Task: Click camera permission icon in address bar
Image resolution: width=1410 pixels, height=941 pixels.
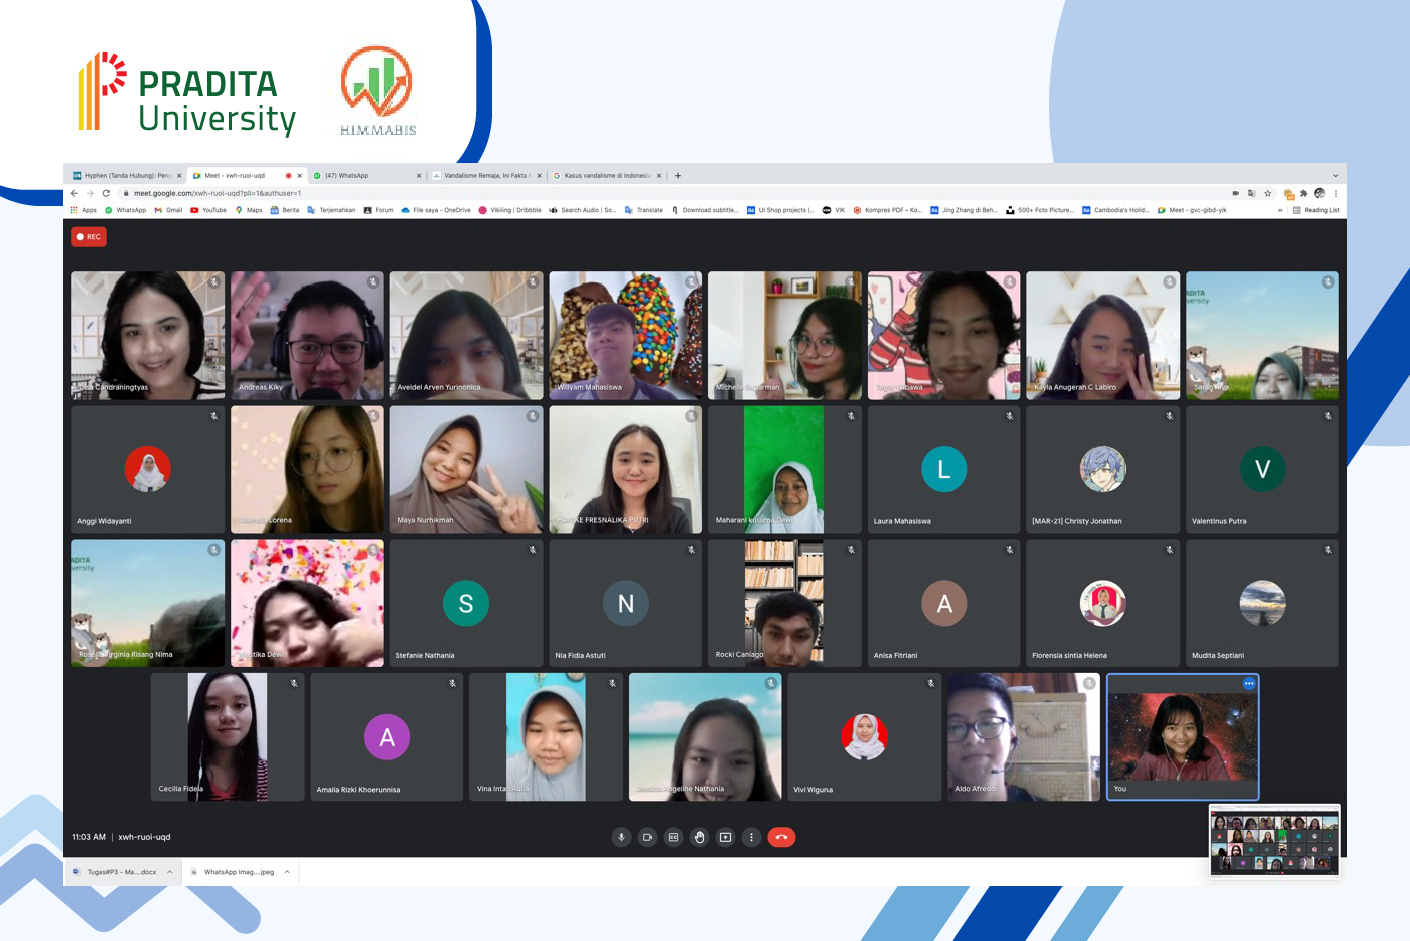Action: [1236, 193]
